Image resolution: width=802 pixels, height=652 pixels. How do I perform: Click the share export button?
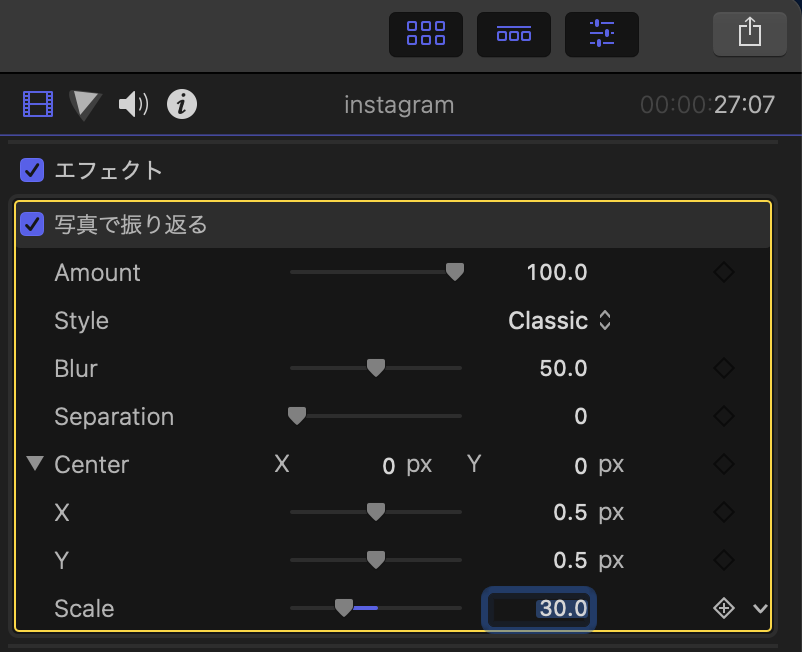tap(750, 34)
